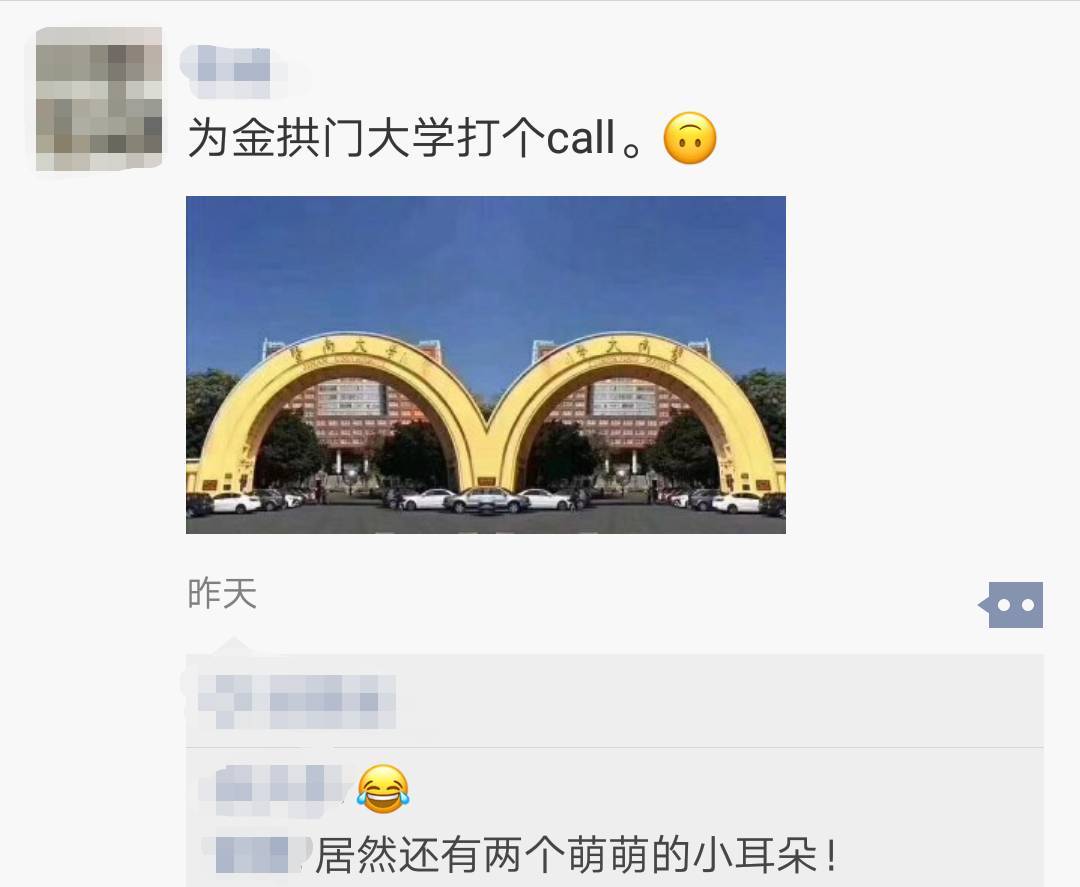The width and height of the screenshot is (1080, 887).
Task: Tap the tears-of-joy emoji in the comment
Action: (383, 789)
